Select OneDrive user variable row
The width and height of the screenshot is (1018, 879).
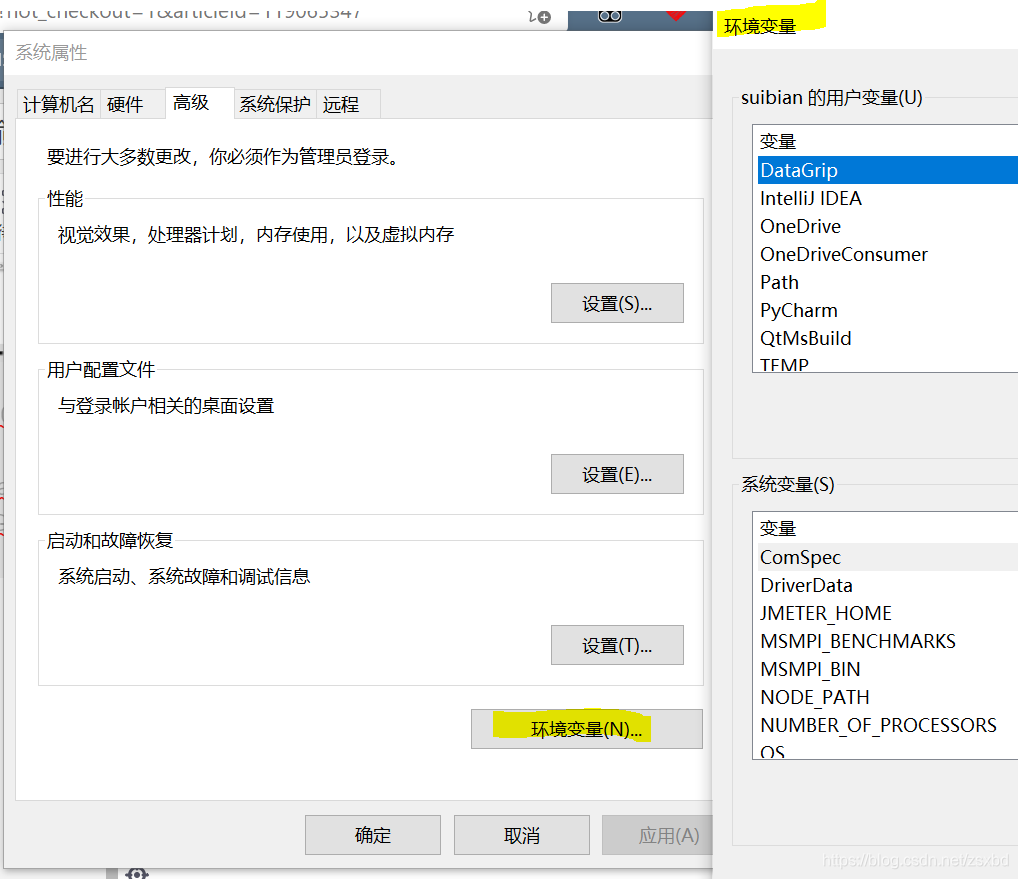tap(888, 226)
